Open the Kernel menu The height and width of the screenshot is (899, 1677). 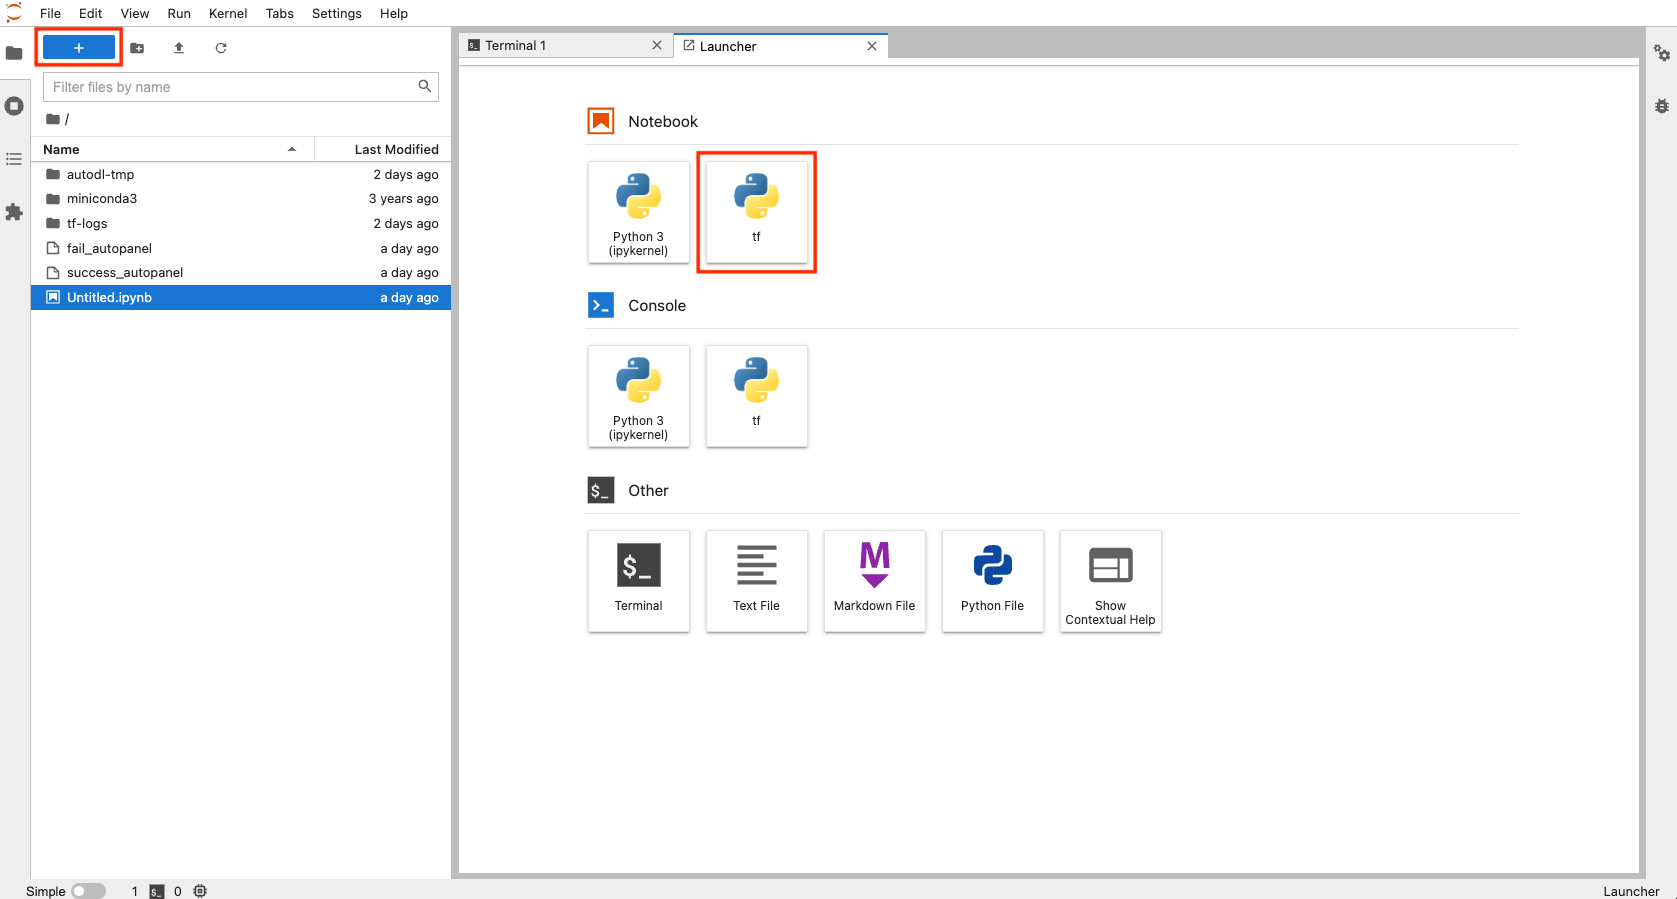click(228, 13)
